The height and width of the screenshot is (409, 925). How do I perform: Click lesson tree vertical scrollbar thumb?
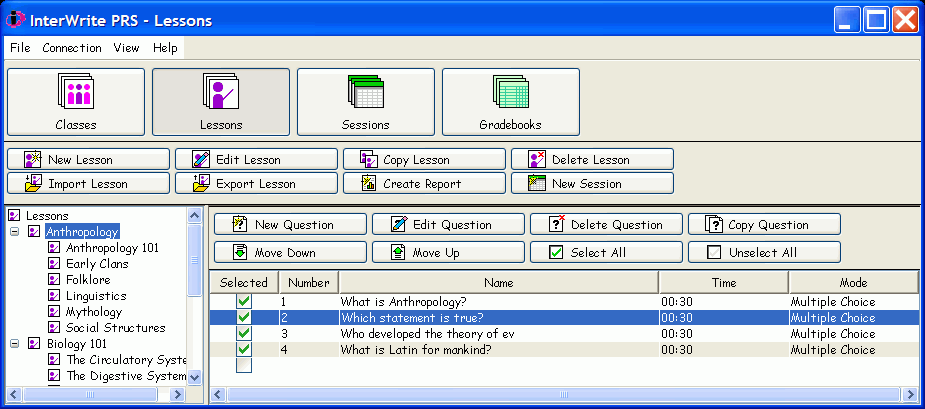point(195,260)
